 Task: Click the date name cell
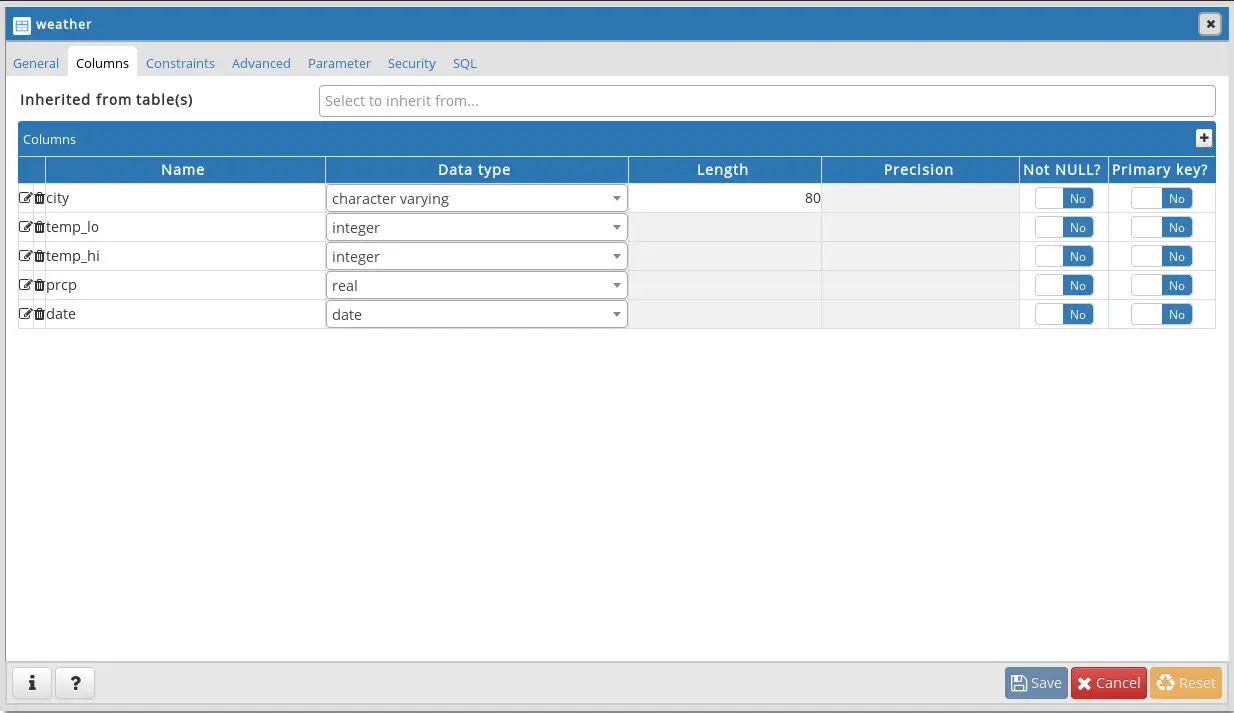[185, 314]
